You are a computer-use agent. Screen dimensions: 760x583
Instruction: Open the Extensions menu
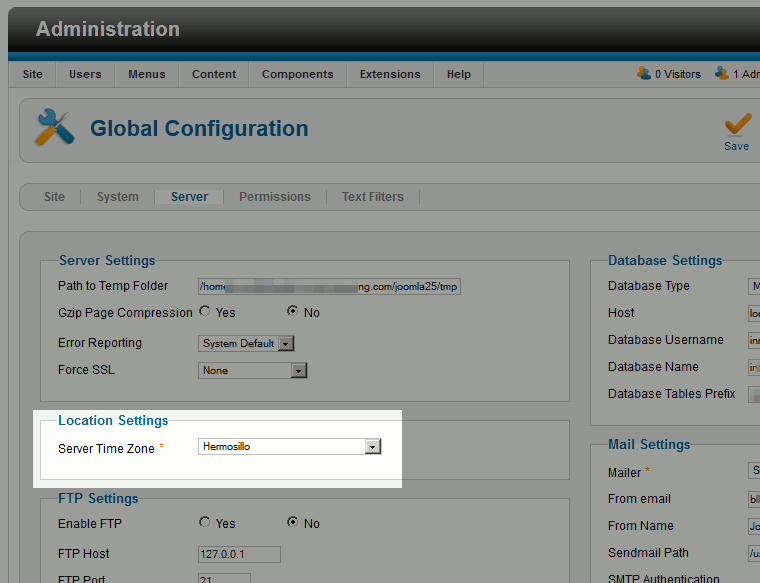tap(390, 74)
